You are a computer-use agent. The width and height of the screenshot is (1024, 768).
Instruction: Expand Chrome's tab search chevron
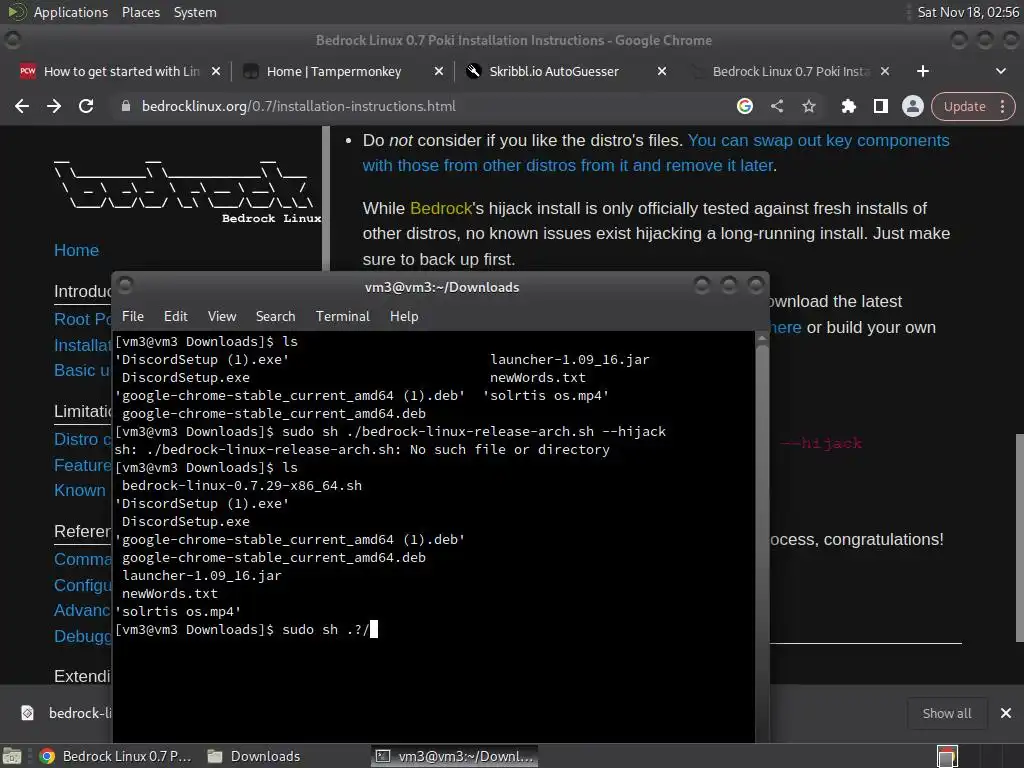pos(1000,71)
